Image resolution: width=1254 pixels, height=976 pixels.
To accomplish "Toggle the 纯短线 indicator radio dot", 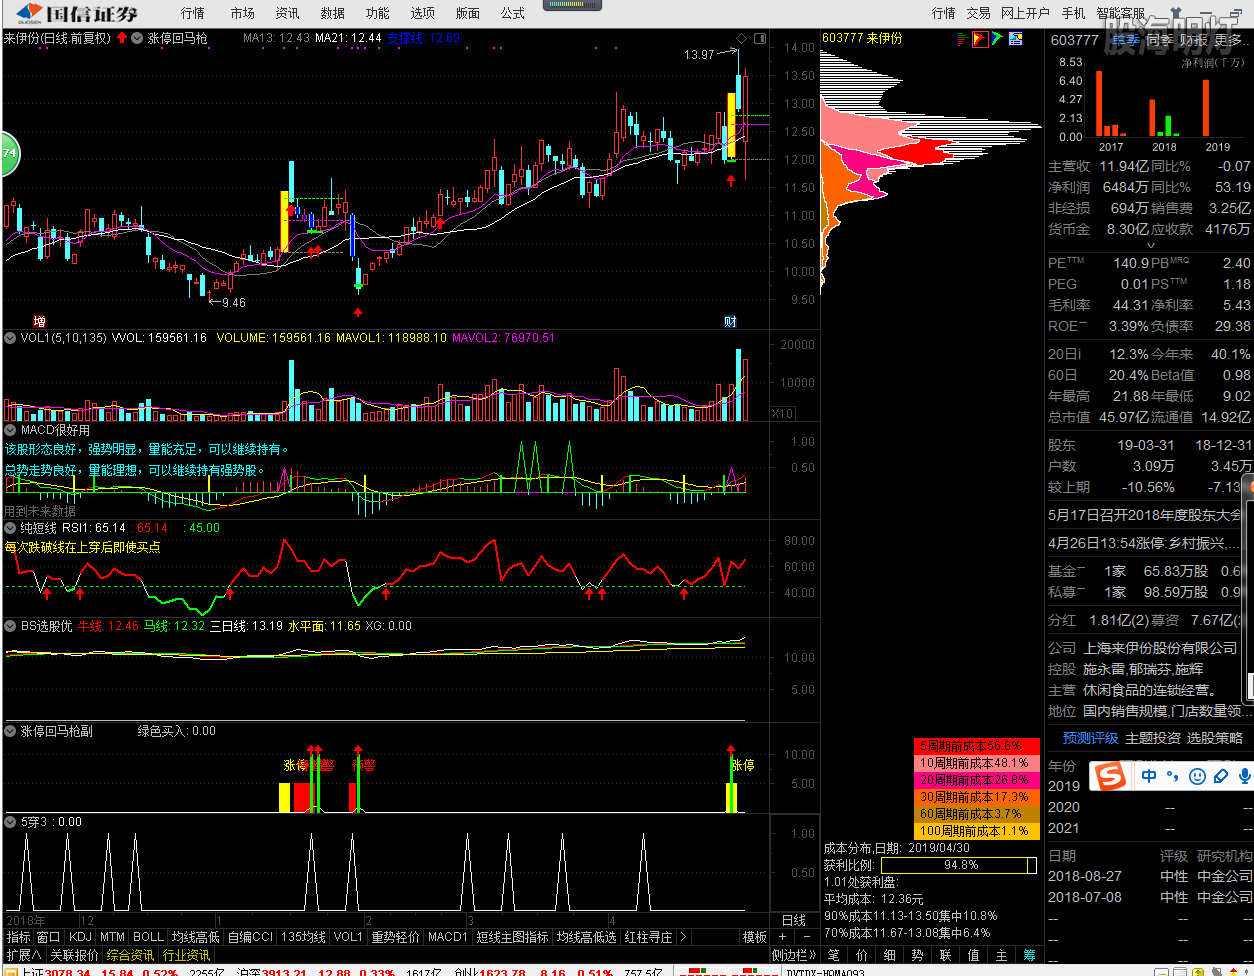I will point(11,527).
